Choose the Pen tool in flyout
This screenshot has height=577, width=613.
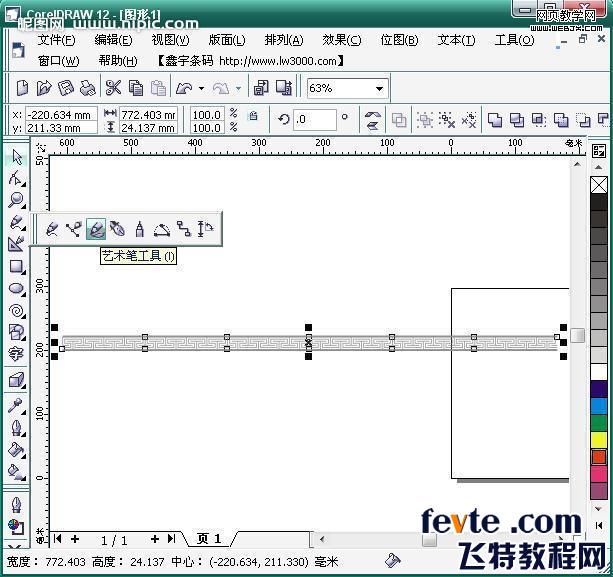pyautogui.click(x=118, y=229)
